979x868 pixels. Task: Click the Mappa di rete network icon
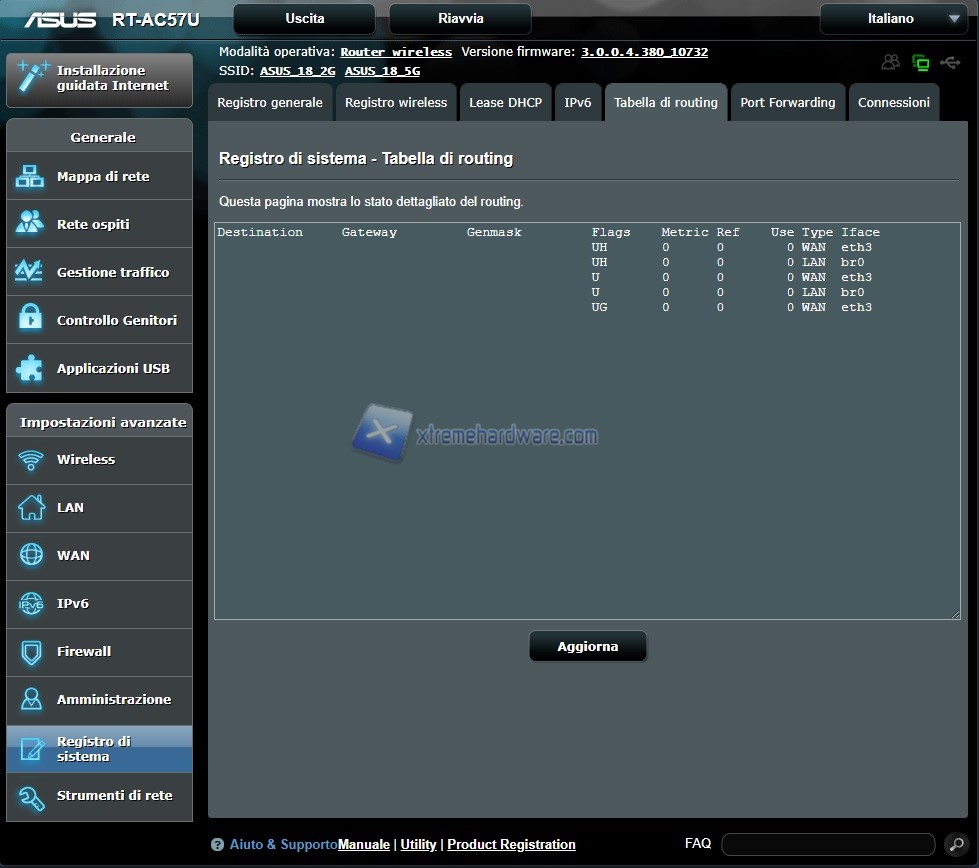tap(30, 177)
